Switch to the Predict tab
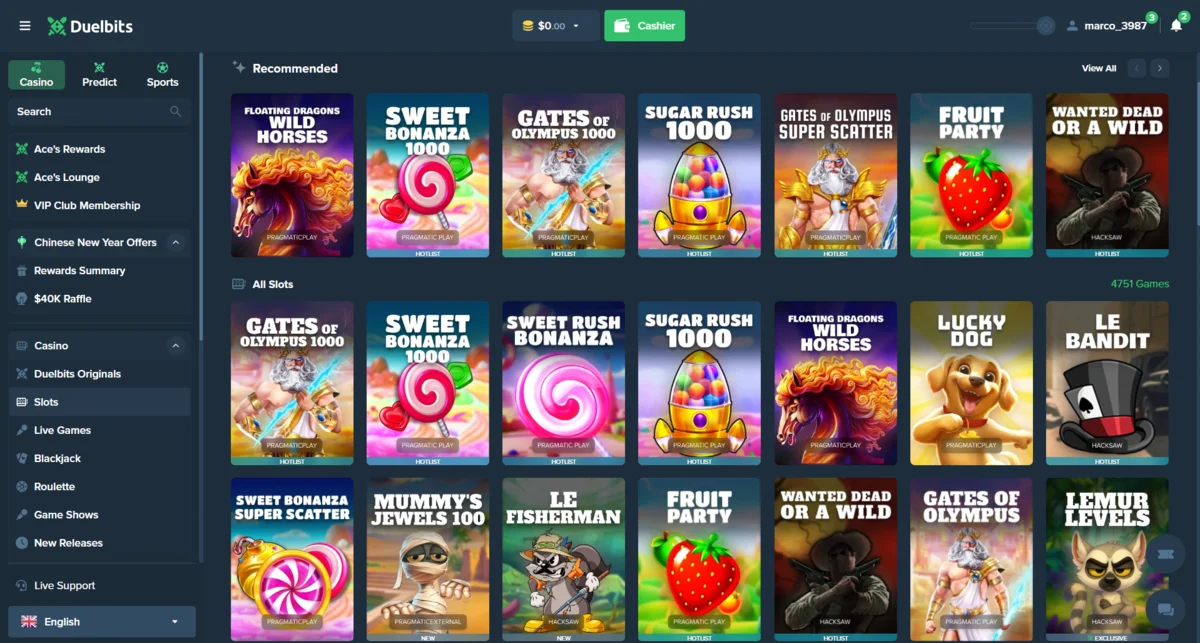 pos(99,75)
